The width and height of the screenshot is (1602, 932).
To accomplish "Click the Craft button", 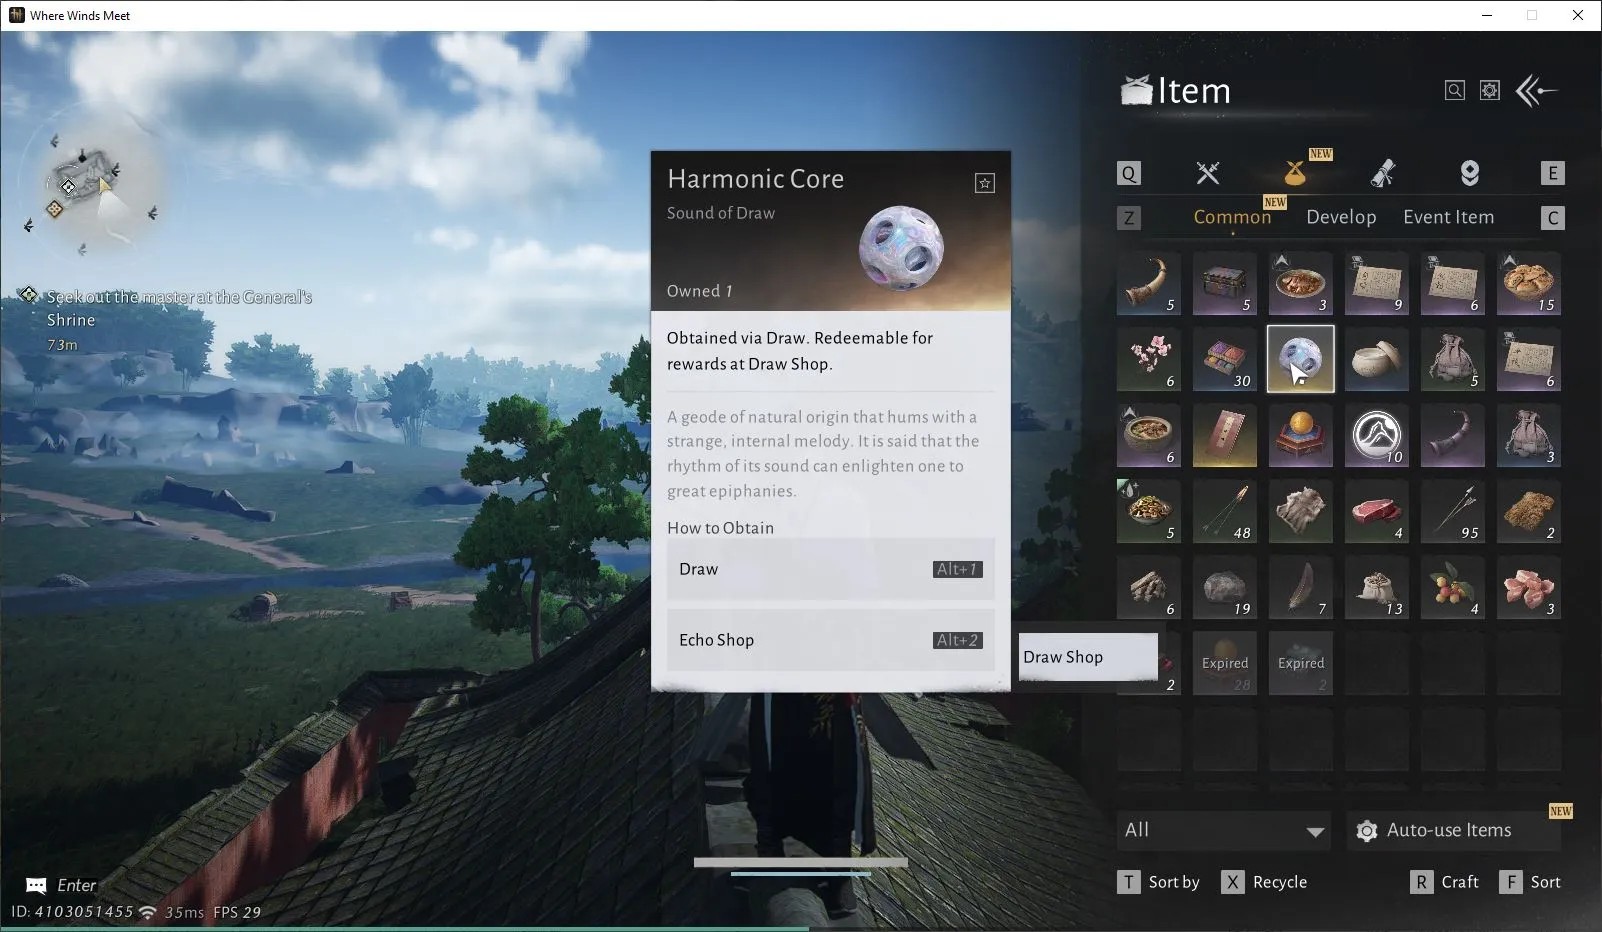I will point(1444,882).
